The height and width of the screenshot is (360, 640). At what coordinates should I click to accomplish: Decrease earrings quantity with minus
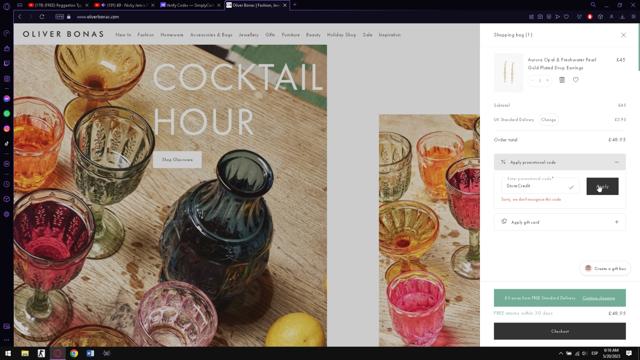click(532, 80)
